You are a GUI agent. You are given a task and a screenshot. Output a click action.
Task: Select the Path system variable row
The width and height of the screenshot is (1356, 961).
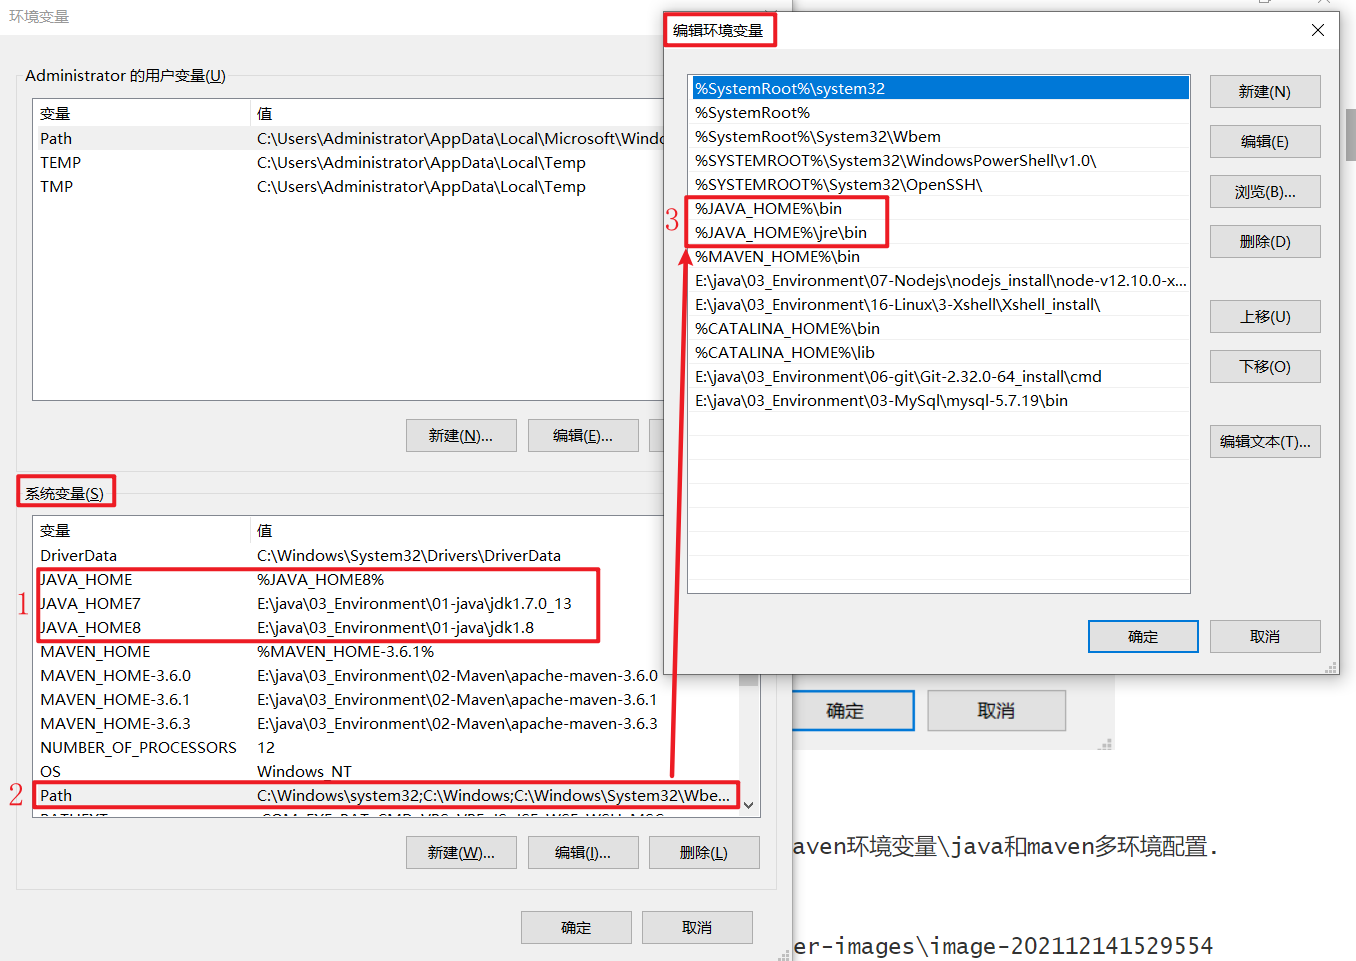200,795
